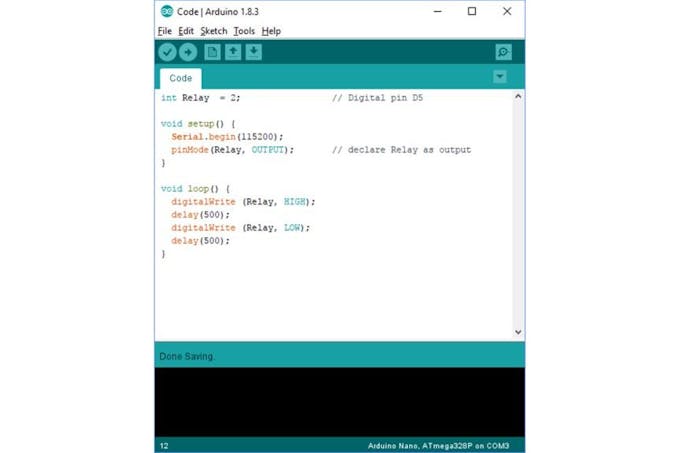Click the first 'delay(500);' line after HIGH
The height and width of the screenshot is (453, 680).
[200, 215]
